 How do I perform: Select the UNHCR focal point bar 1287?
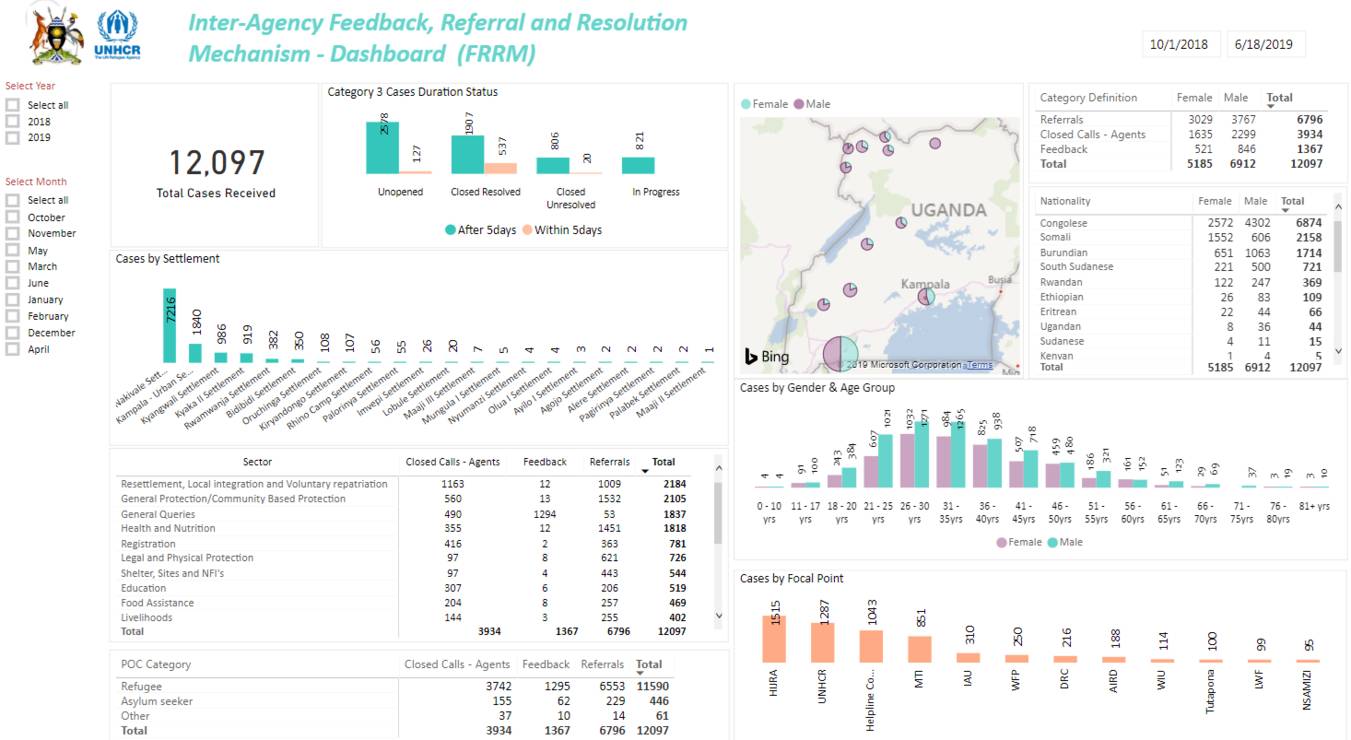pos(822,642)
